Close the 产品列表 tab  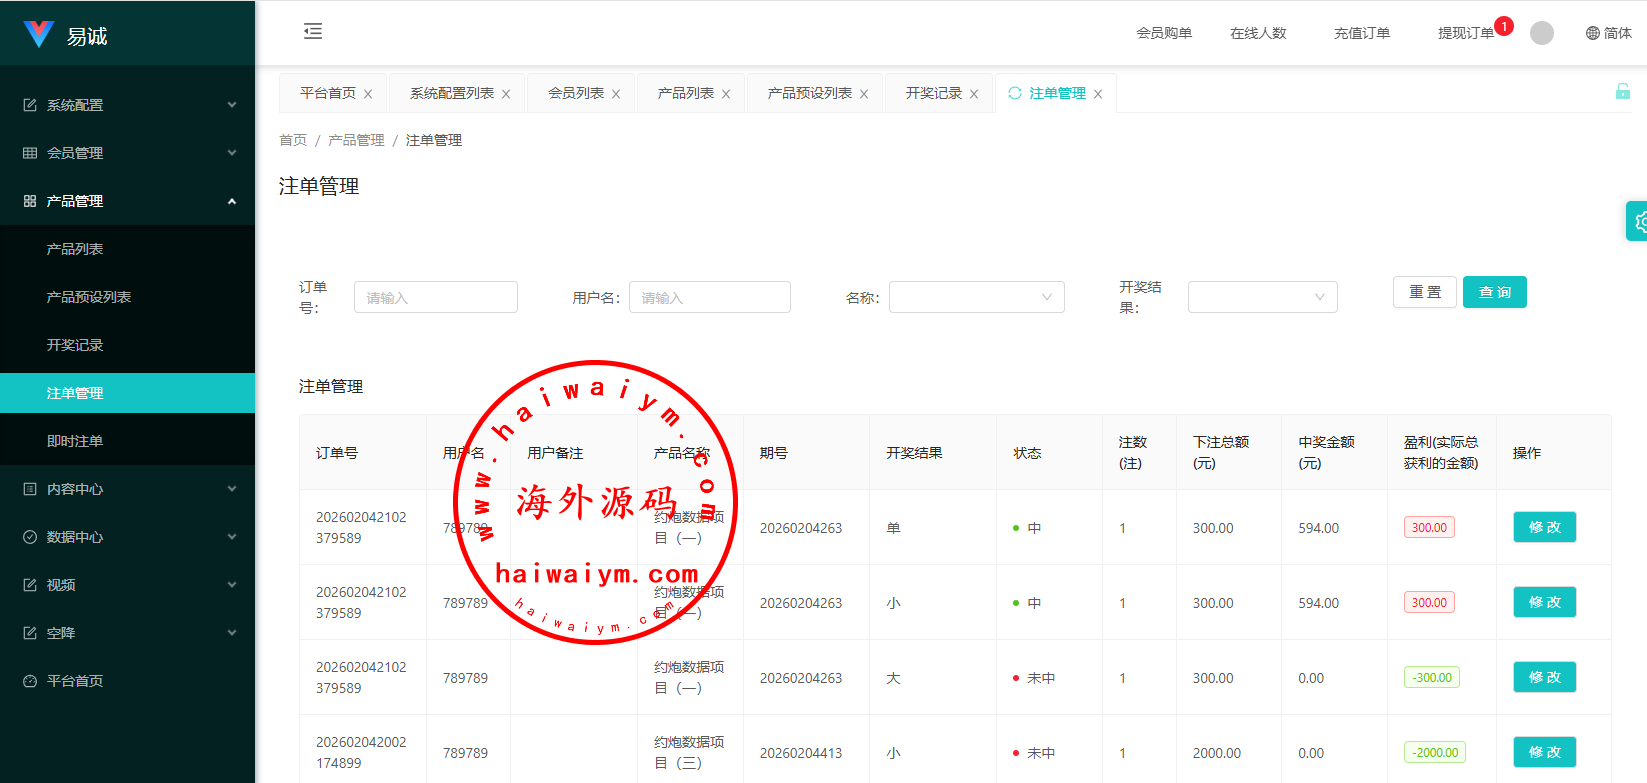[726, 94]
